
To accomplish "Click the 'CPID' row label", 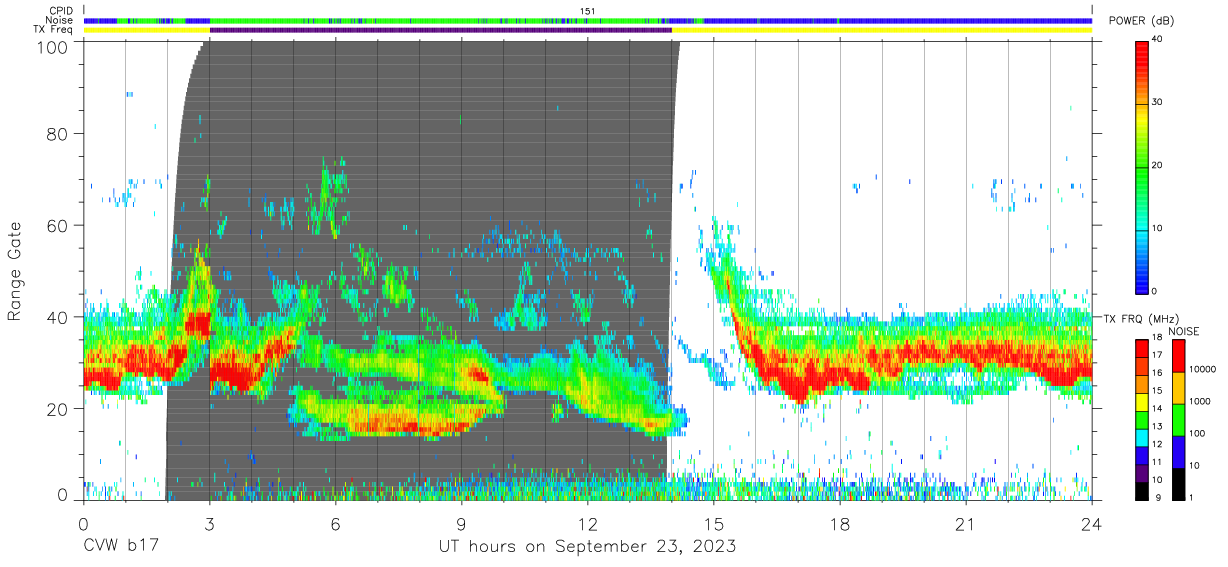I will [x=61, y=11].
